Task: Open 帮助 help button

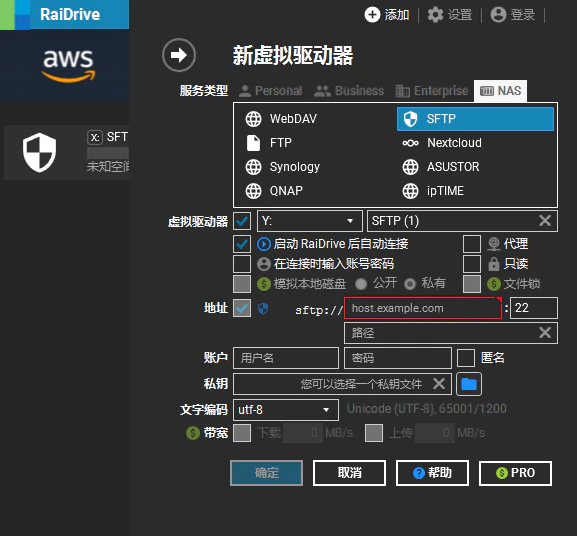Action: click(432, 473)
